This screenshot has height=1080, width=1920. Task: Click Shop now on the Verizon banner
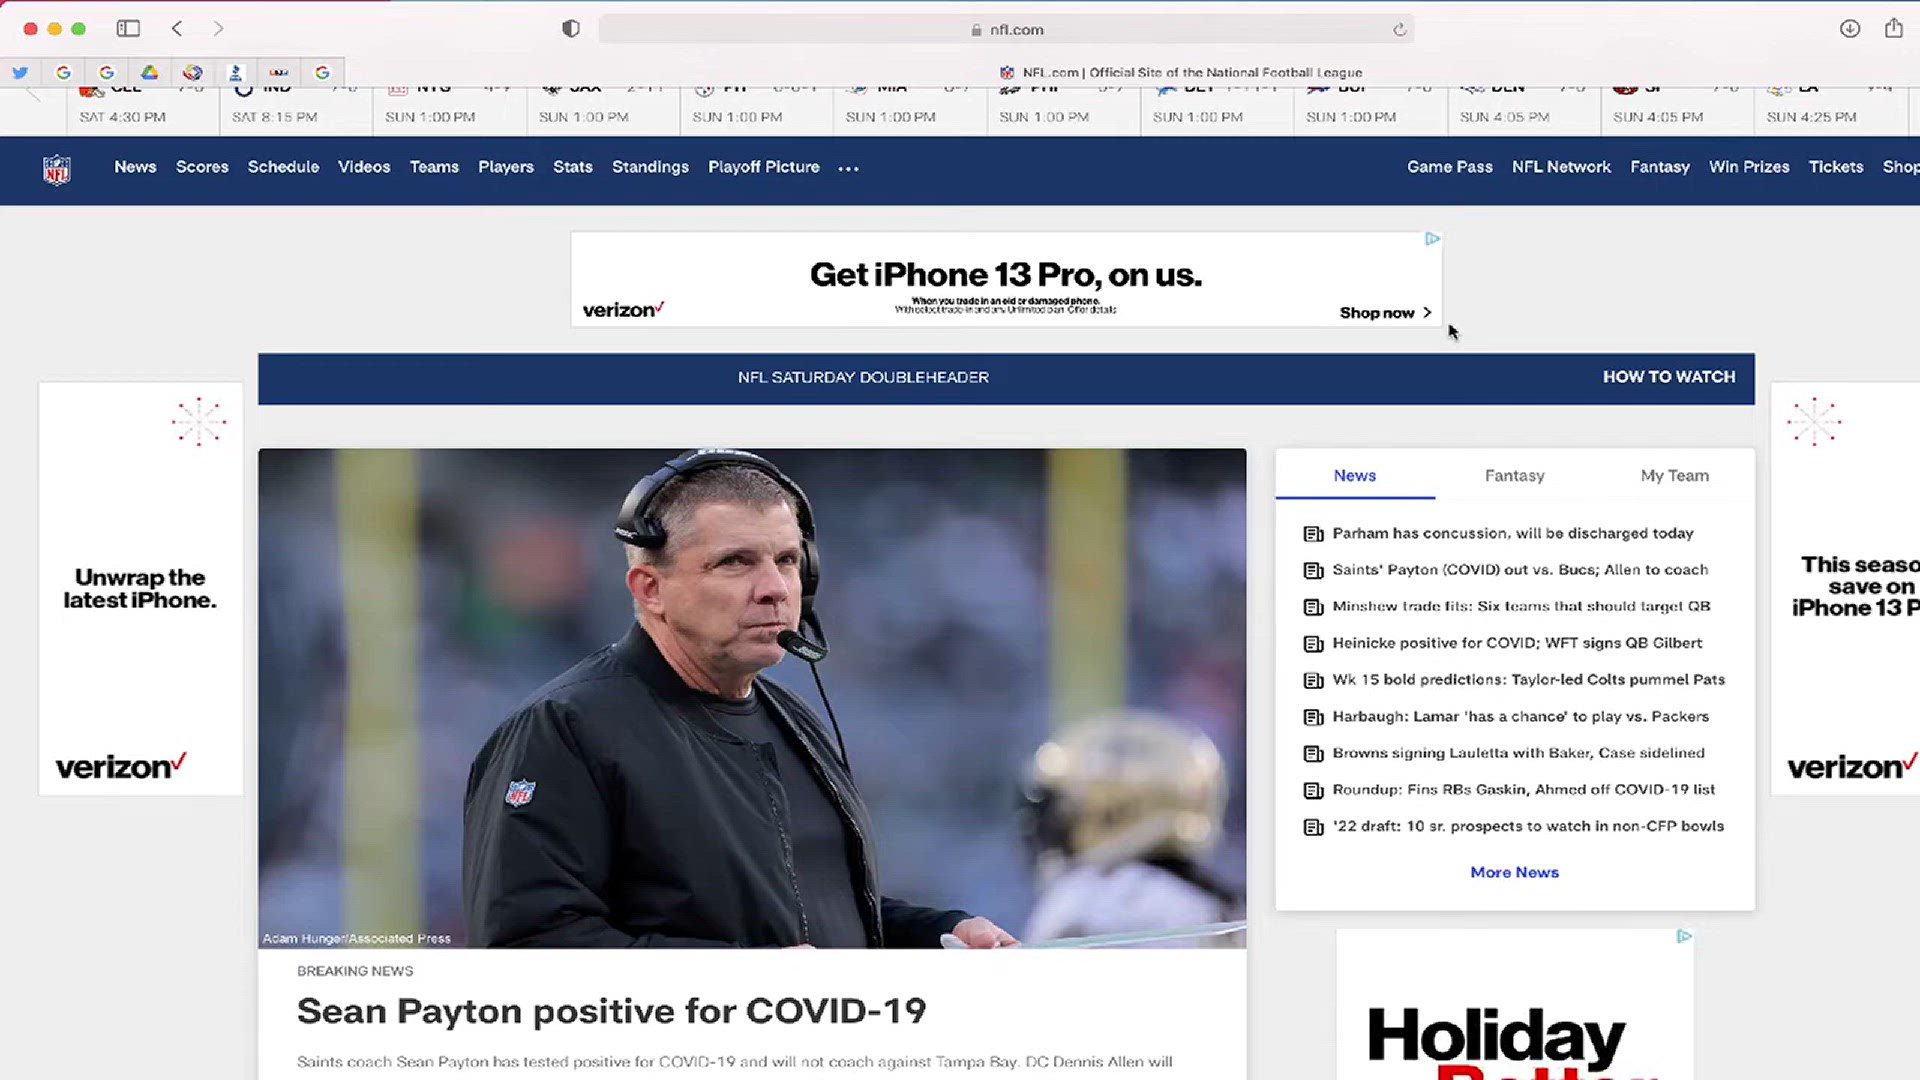1385,313
